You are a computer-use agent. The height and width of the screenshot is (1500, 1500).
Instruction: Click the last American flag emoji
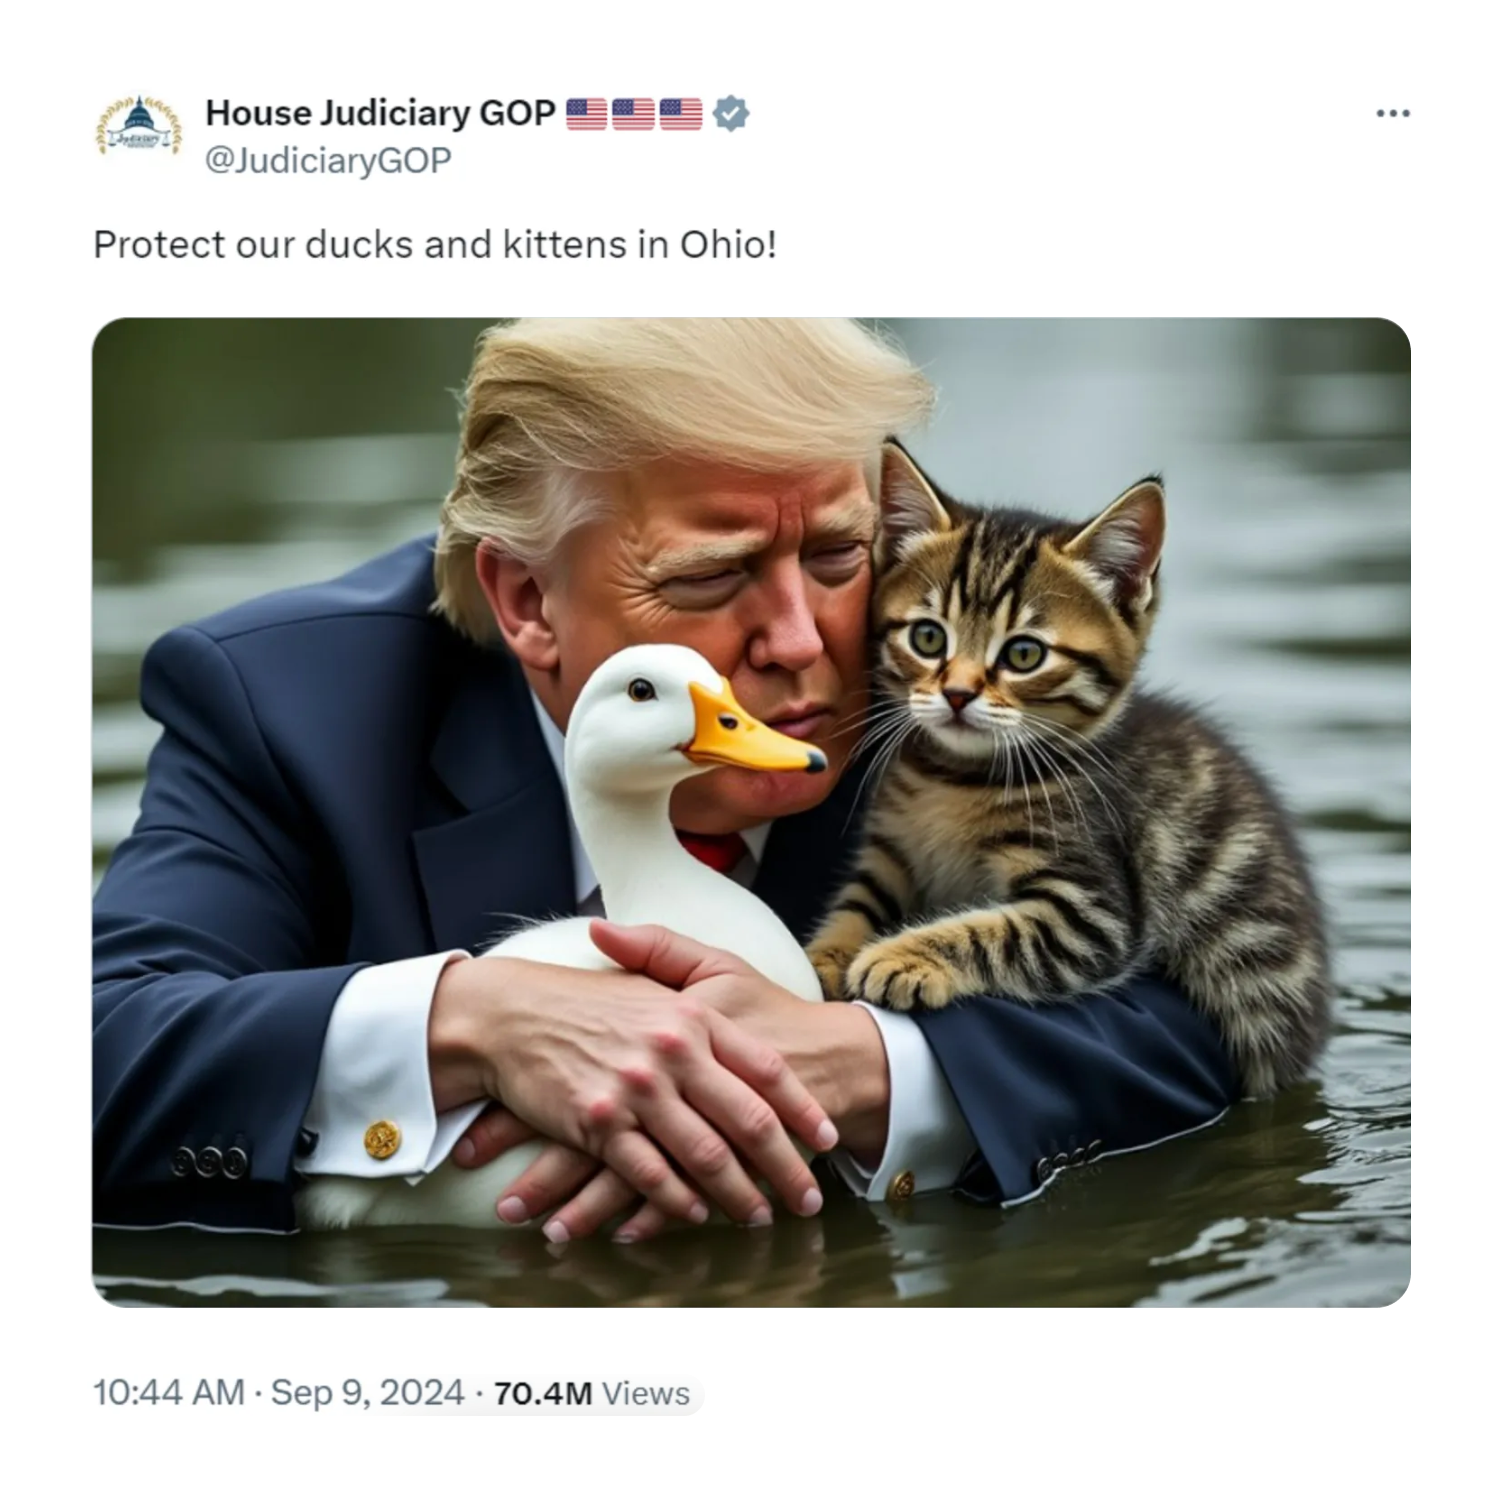click(x=681, y=114)
